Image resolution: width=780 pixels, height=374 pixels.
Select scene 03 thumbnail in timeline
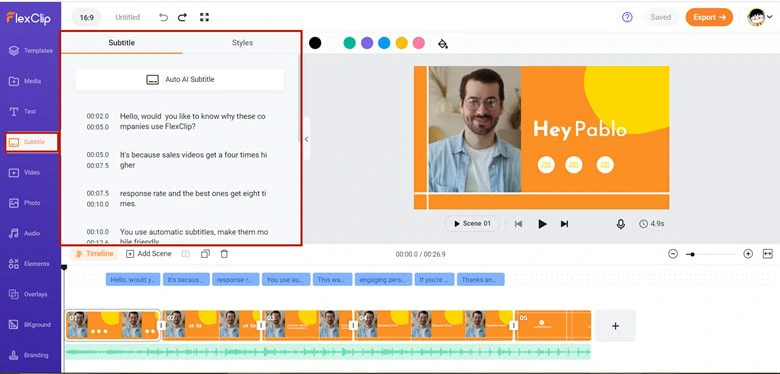(307, 325)
